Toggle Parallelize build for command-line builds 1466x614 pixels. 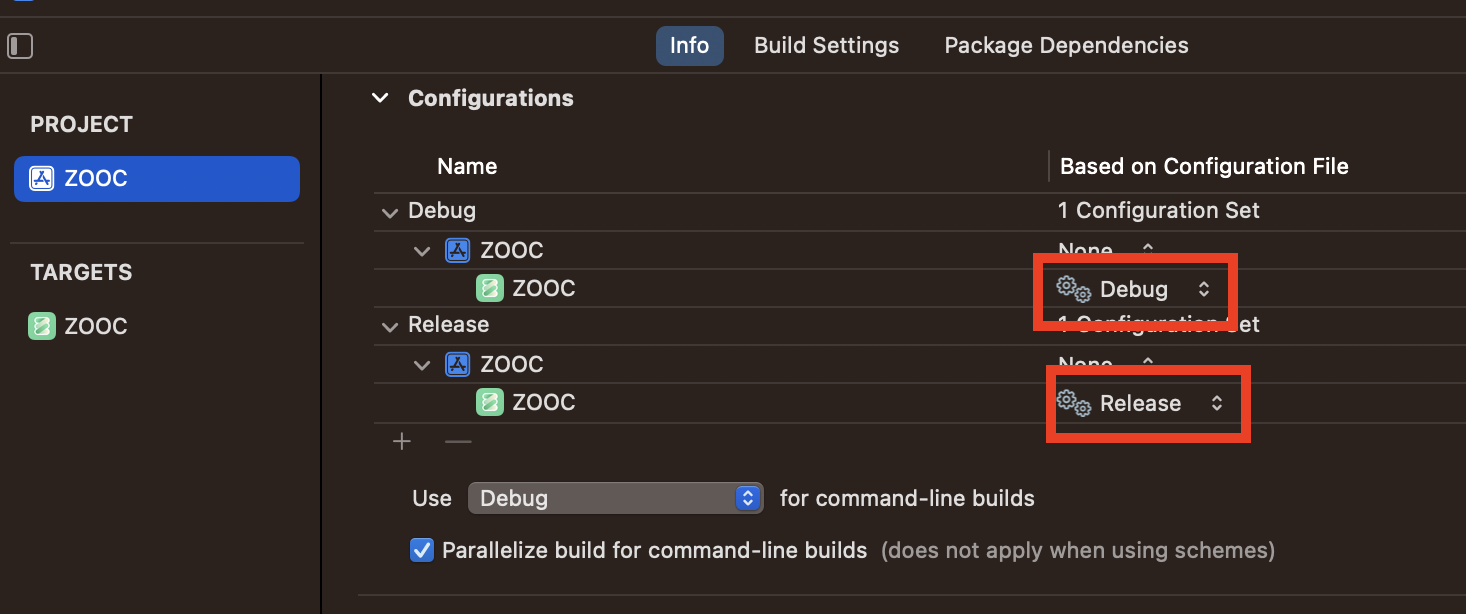(422, 550)
